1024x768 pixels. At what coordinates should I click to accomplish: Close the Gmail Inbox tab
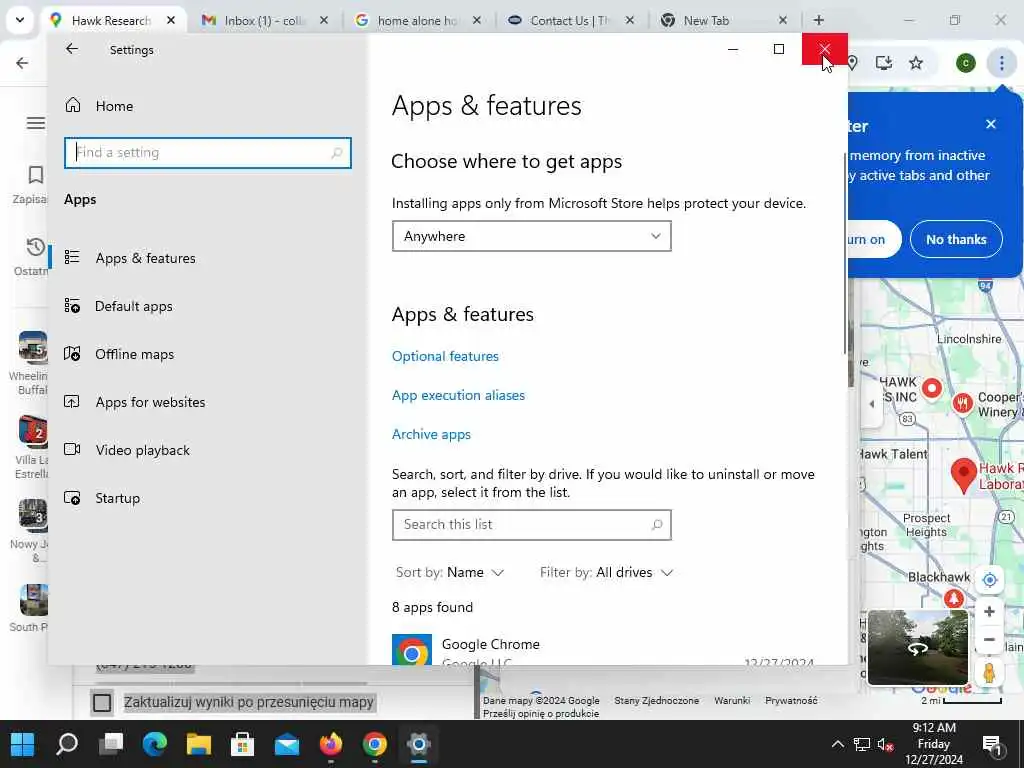click(x=324, y=20)
